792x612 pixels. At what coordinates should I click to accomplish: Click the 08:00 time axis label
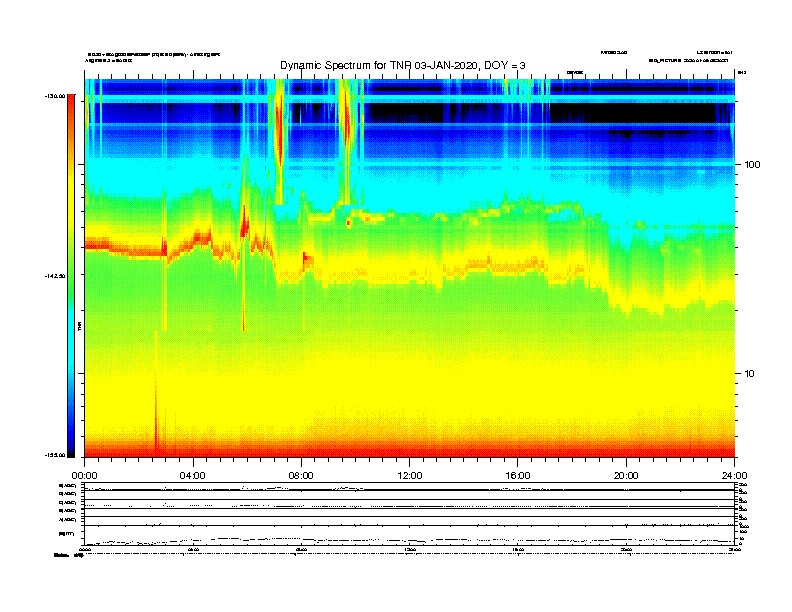tap(301, 476)
